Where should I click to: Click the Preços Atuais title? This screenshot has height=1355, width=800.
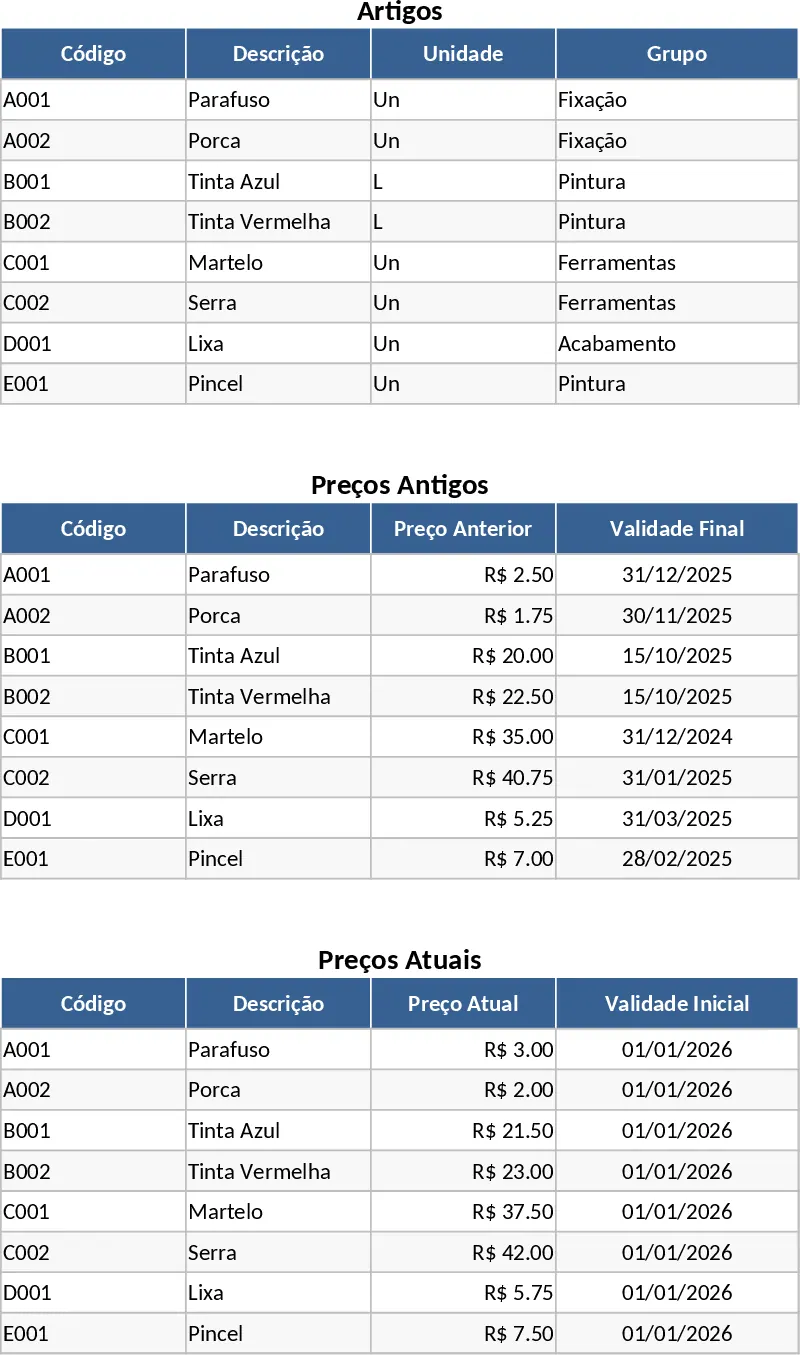[x=400, y=961]
